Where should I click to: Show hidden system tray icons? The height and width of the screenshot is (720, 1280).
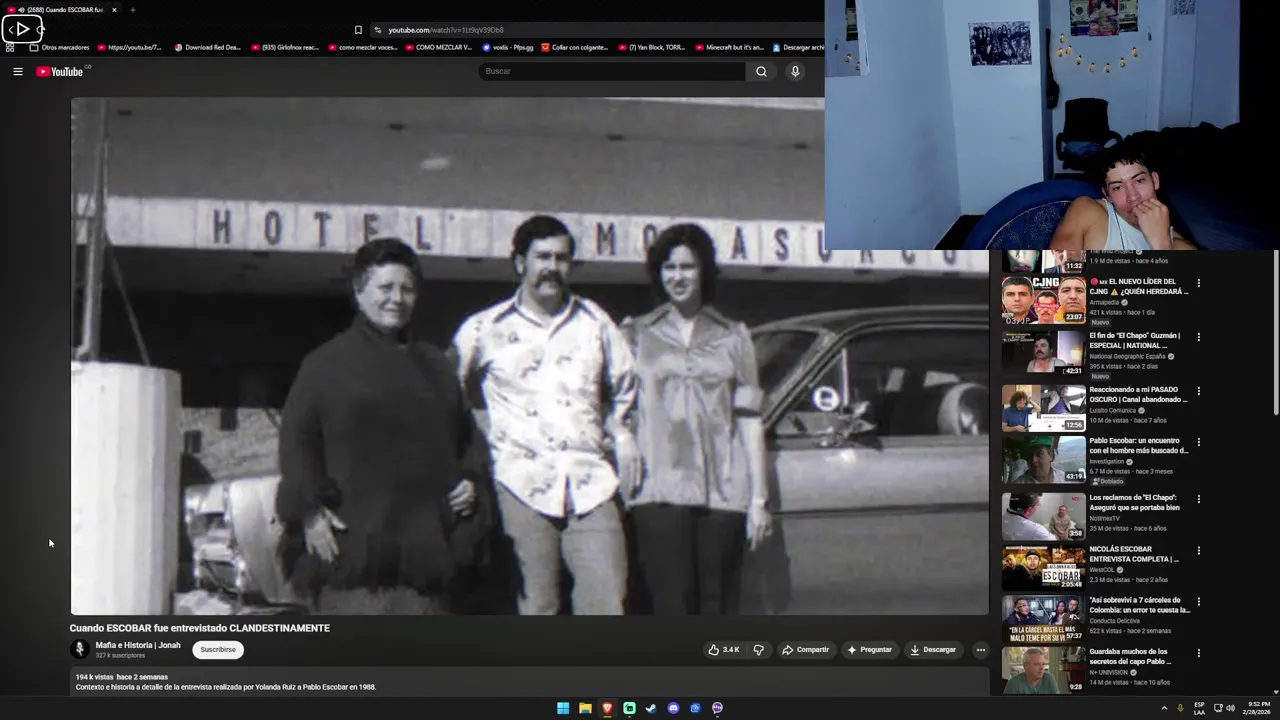point(1164,708)
